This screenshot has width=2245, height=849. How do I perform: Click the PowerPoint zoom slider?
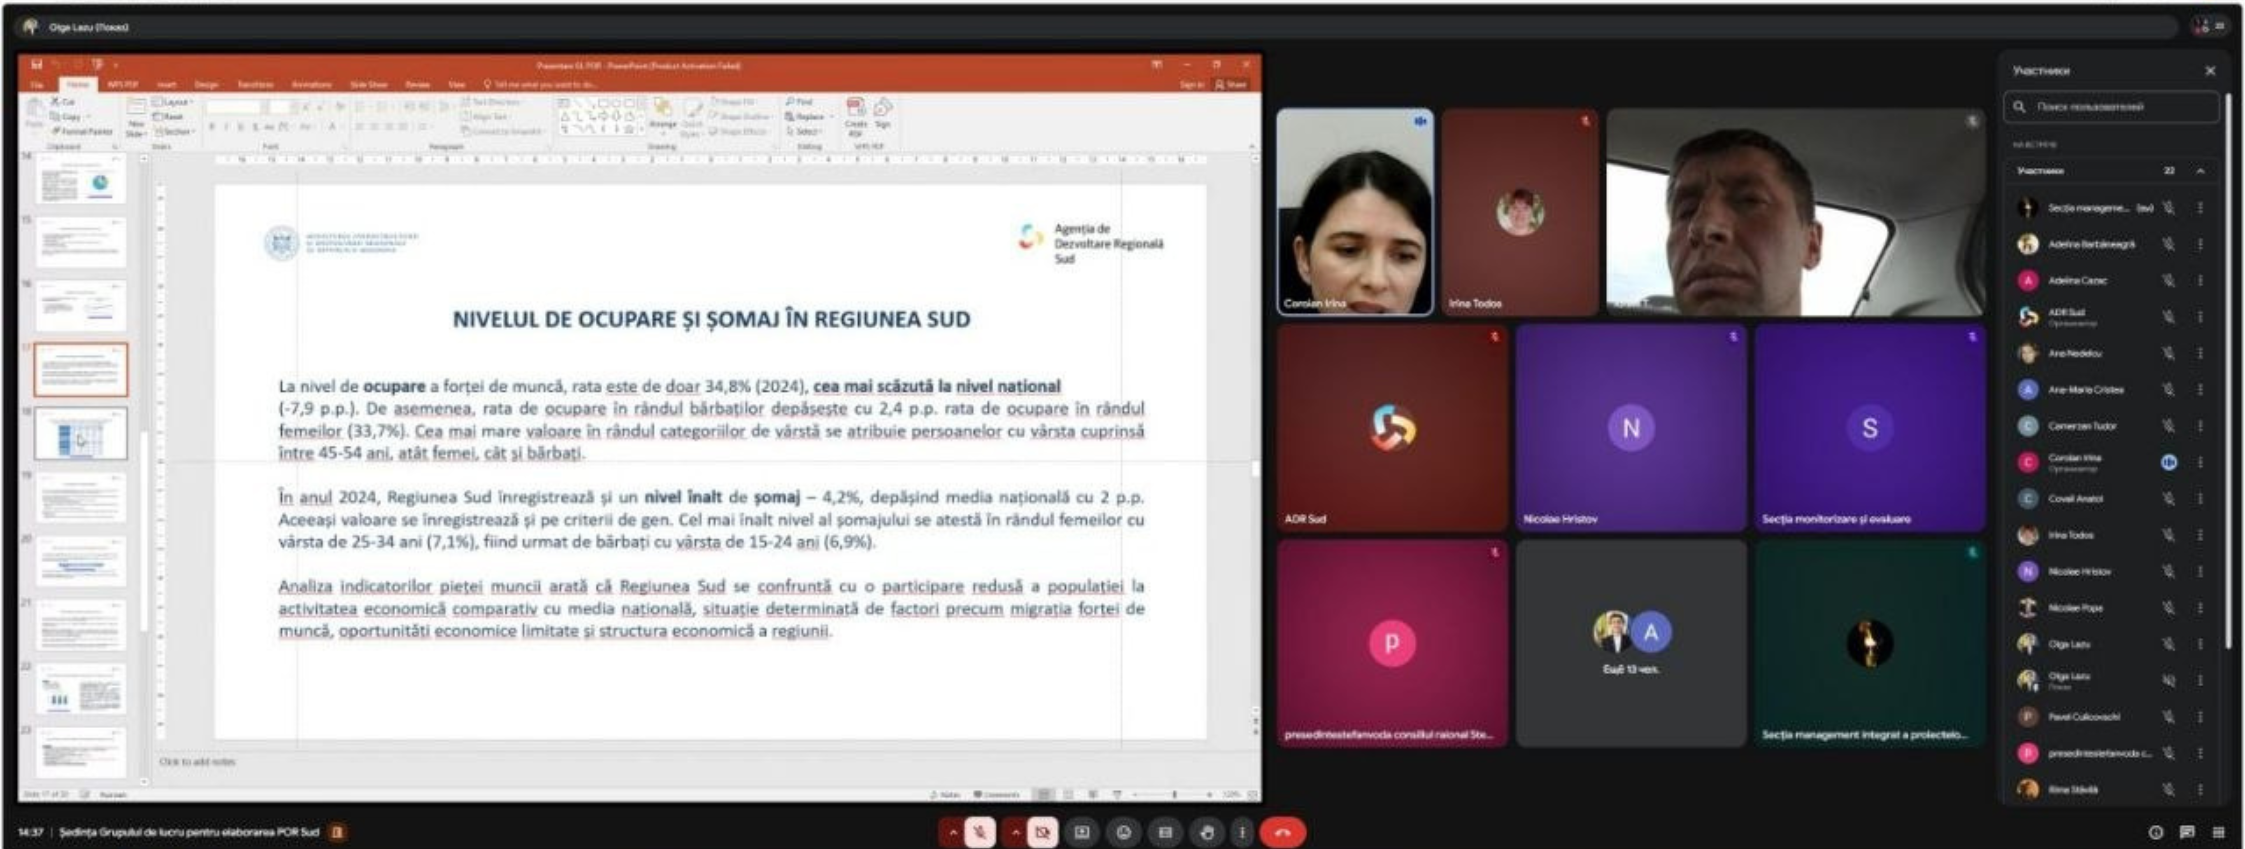(x=1174, y=795)
